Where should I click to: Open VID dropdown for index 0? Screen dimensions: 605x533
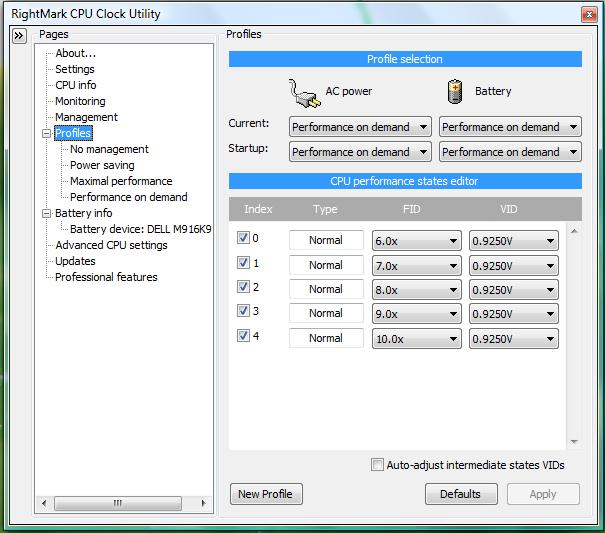point(514,241)
